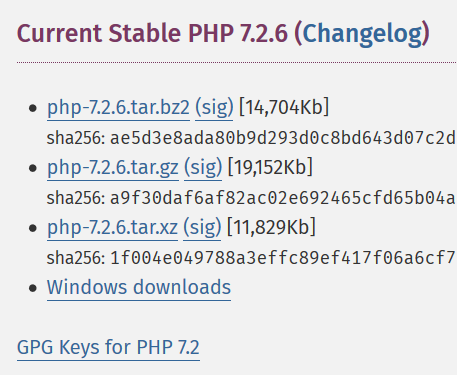Open the sig link for the tar.gz file

[203, 168]
